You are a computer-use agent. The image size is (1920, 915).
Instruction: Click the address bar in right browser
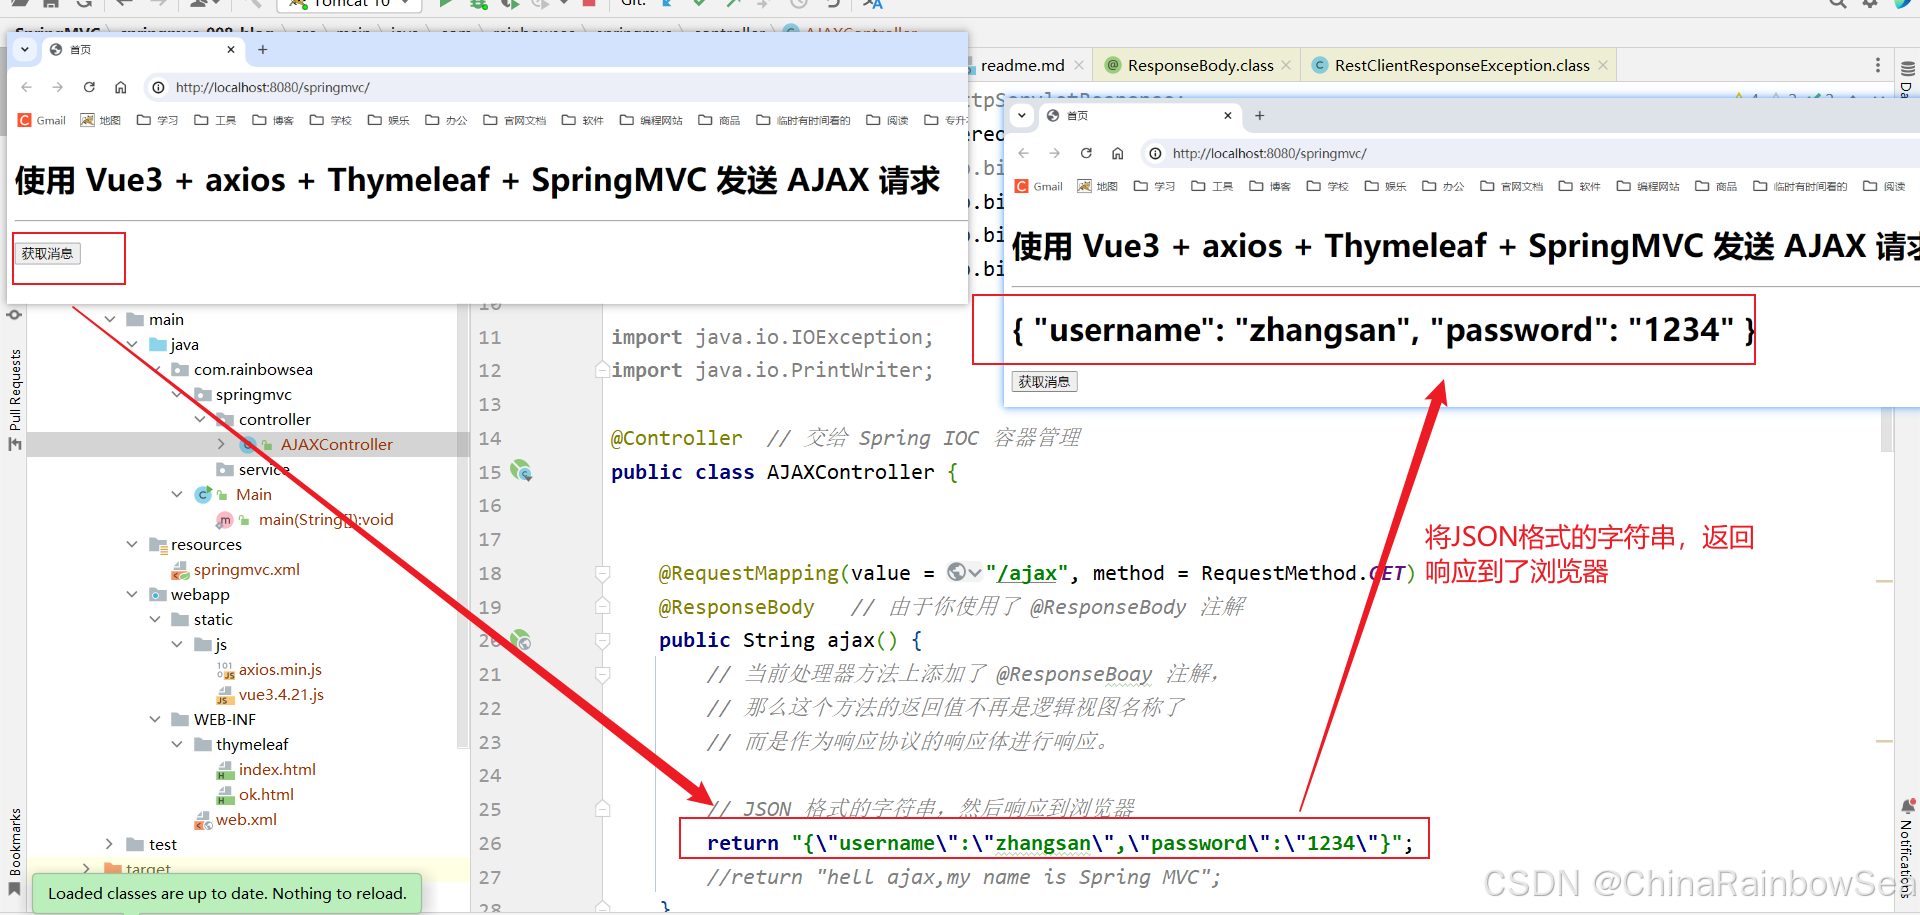point(1530,153)
